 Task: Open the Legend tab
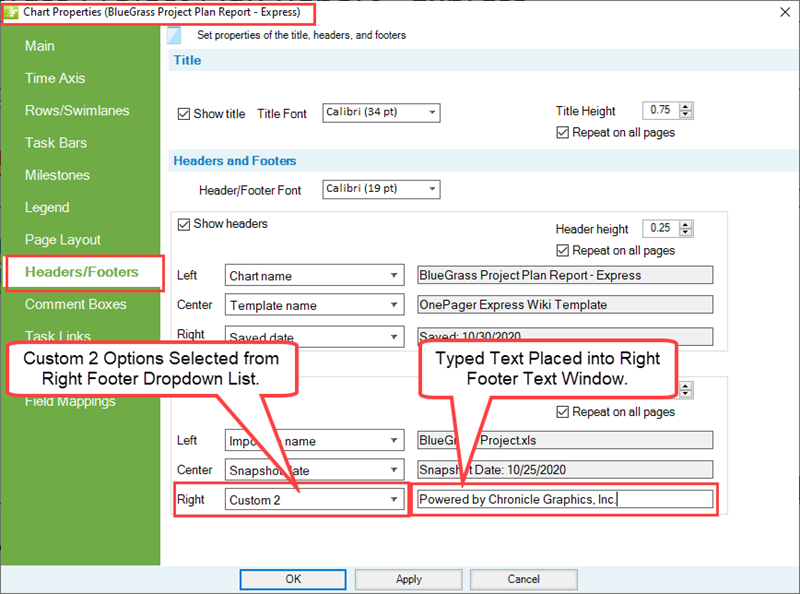[x=47, y=208]
